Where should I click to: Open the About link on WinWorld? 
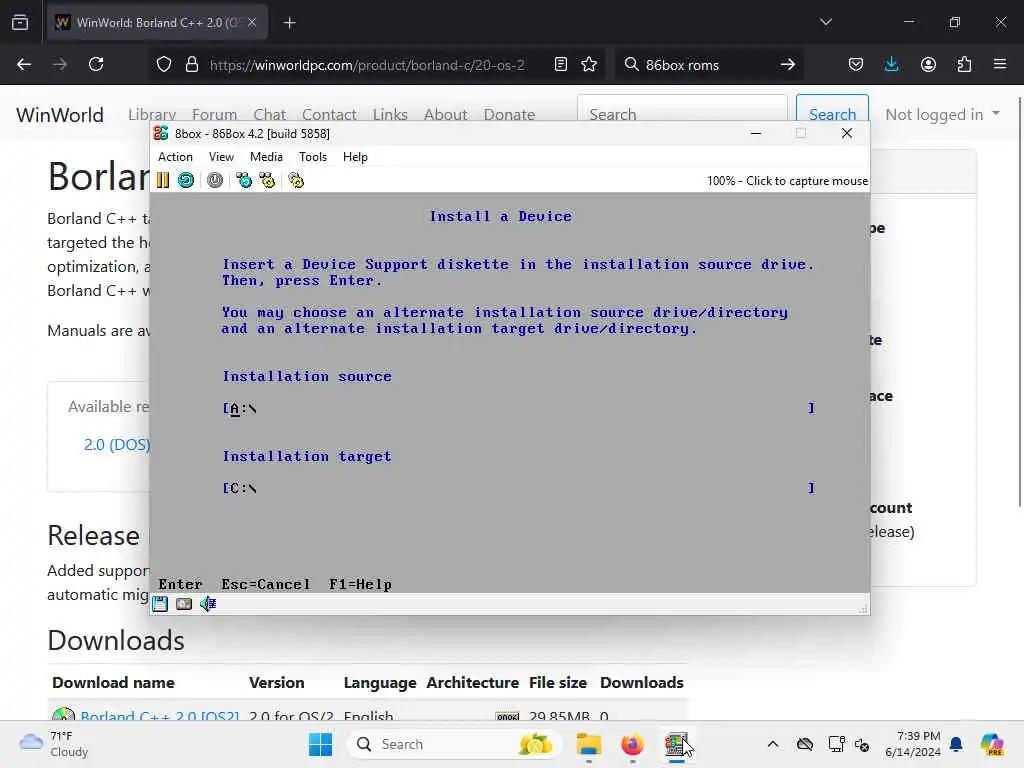(446, 115)
